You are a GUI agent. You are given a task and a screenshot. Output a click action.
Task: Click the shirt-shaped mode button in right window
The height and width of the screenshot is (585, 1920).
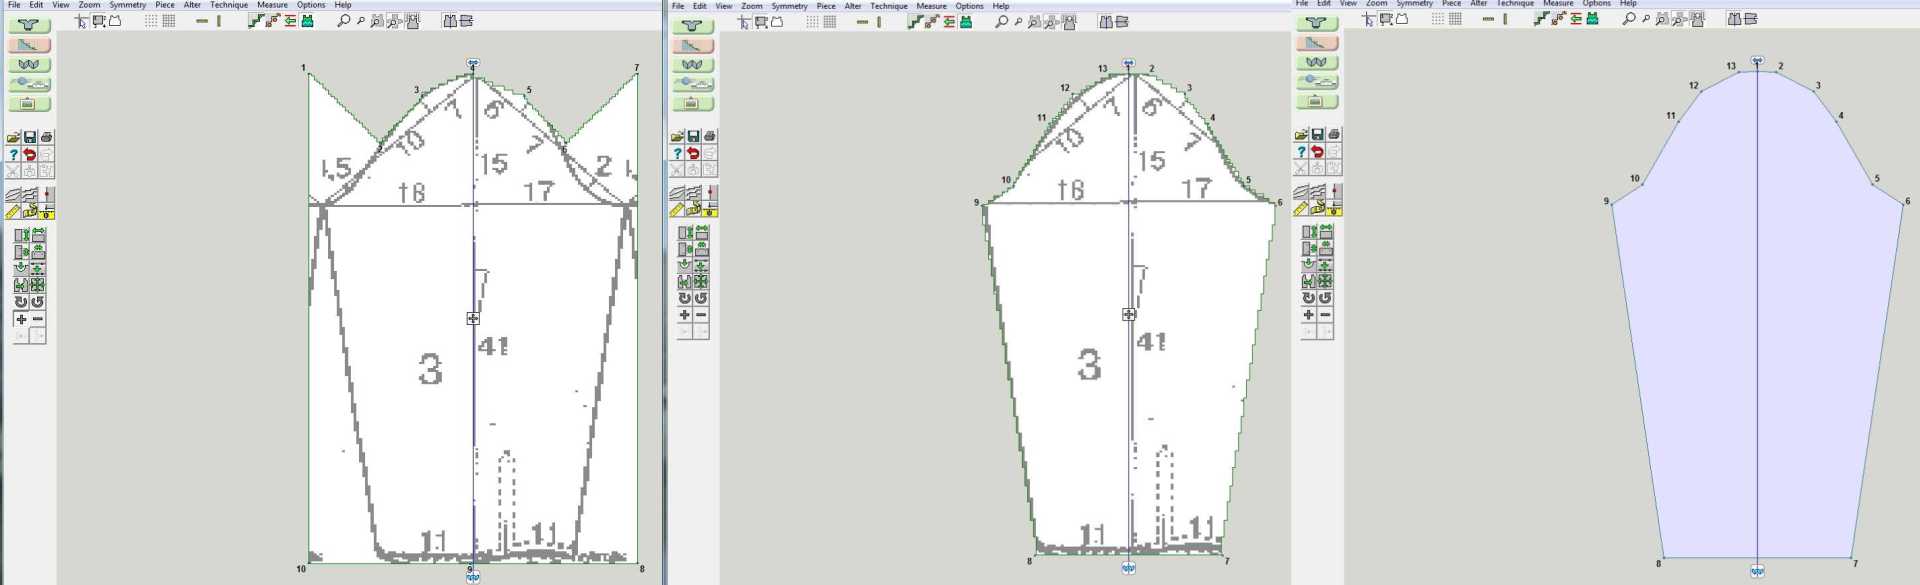(1316, 24)
